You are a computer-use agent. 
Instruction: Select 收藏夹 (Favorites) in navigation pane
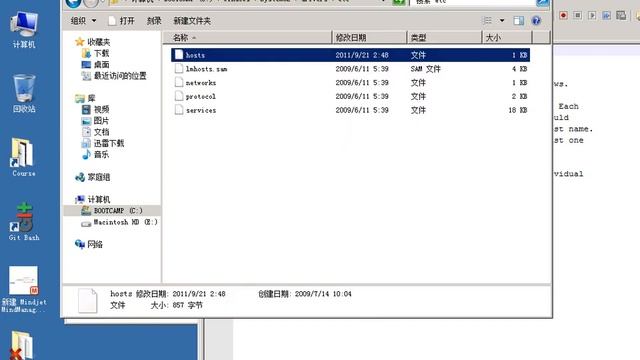tap(93, 42)
